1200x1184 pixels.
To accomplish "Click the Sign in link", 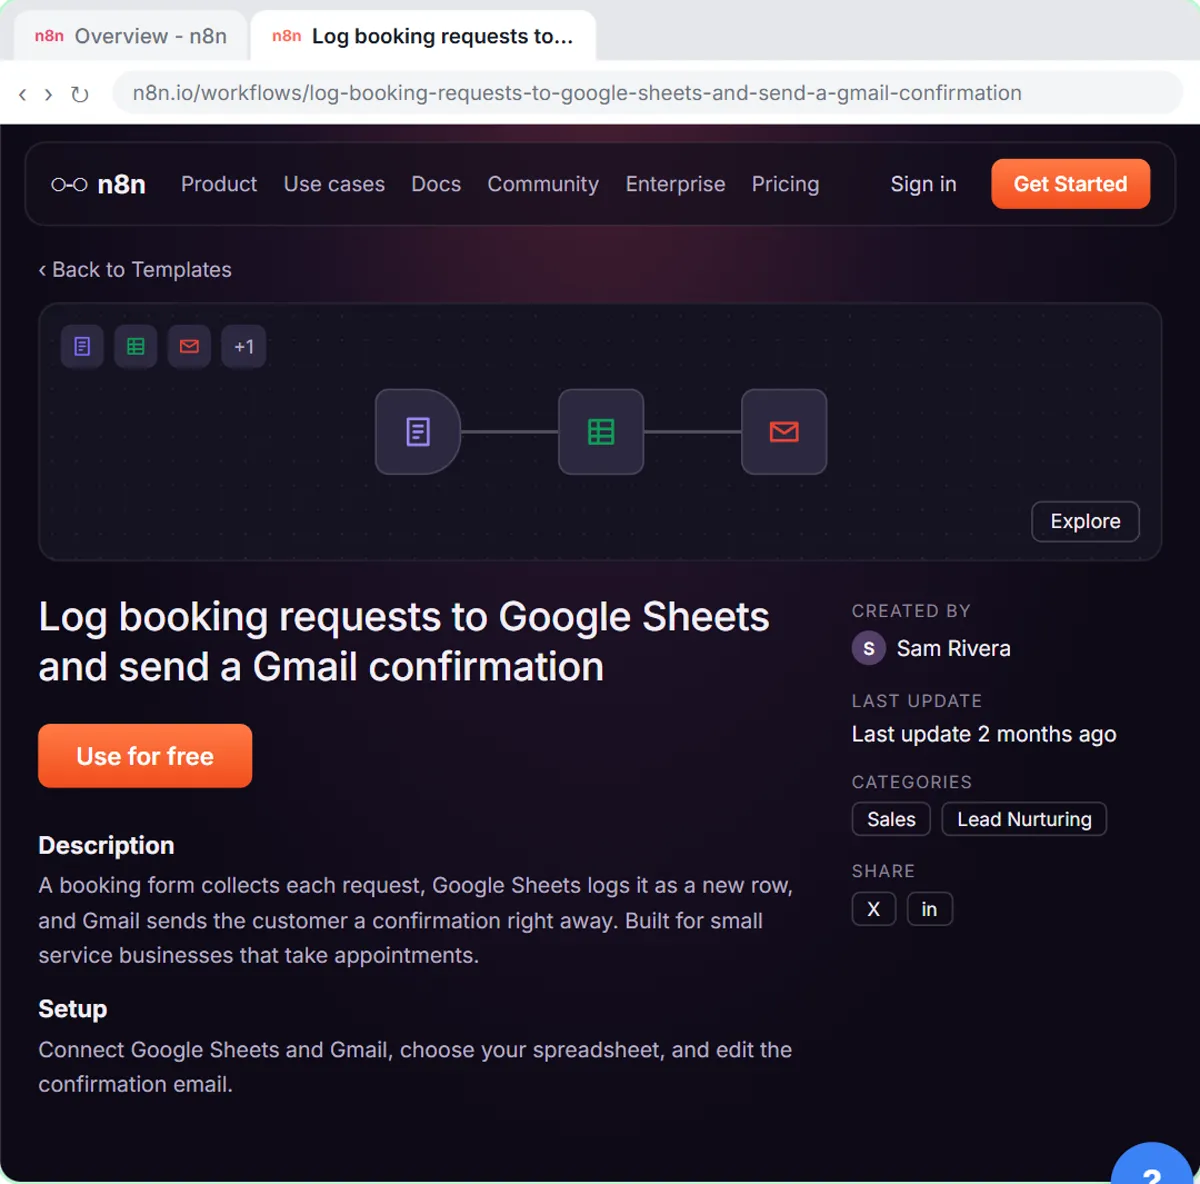I will 923,184.
